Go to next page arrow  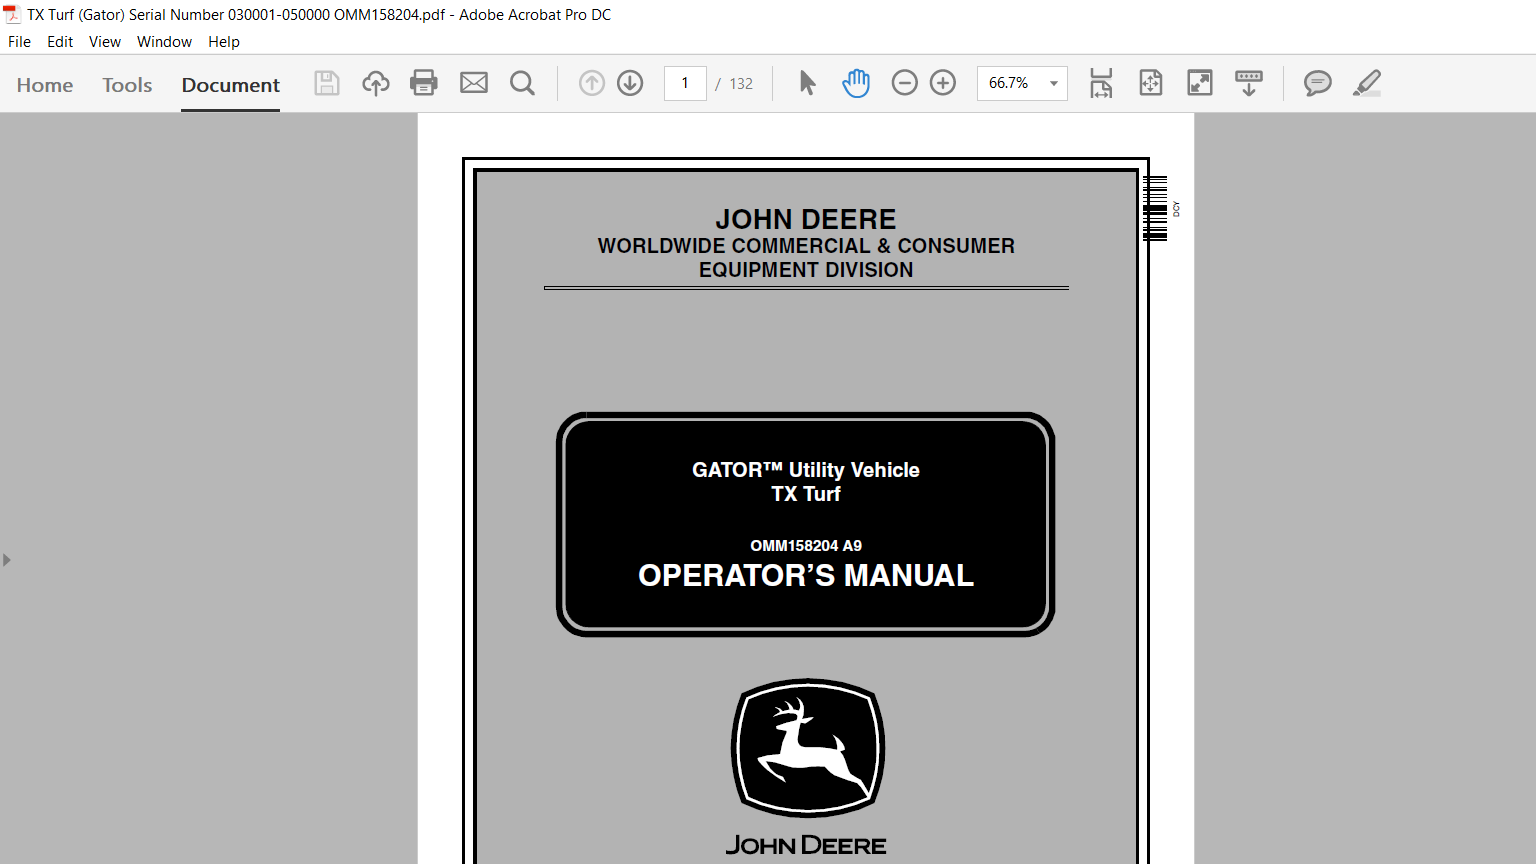pos(630,83)
